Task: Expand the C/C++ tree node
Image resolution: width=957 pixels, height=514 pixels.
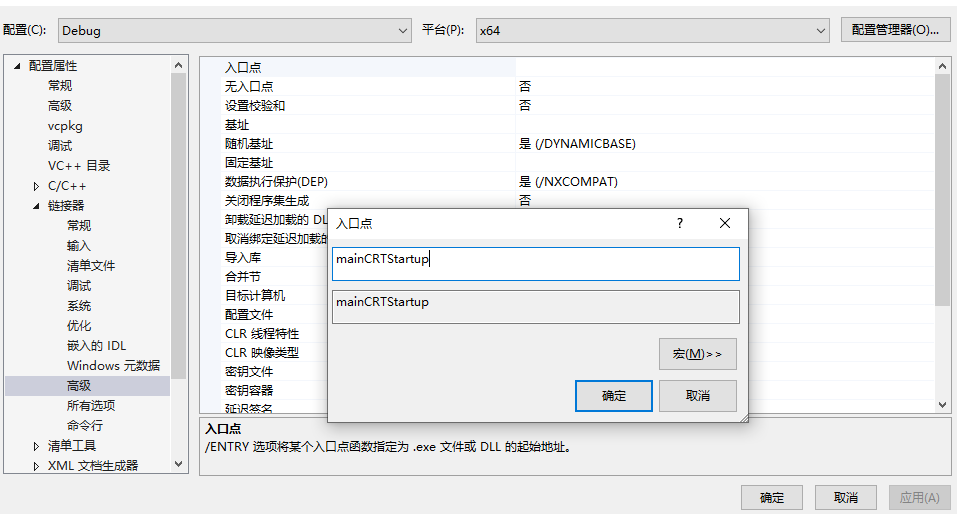Action: [36, 186]
